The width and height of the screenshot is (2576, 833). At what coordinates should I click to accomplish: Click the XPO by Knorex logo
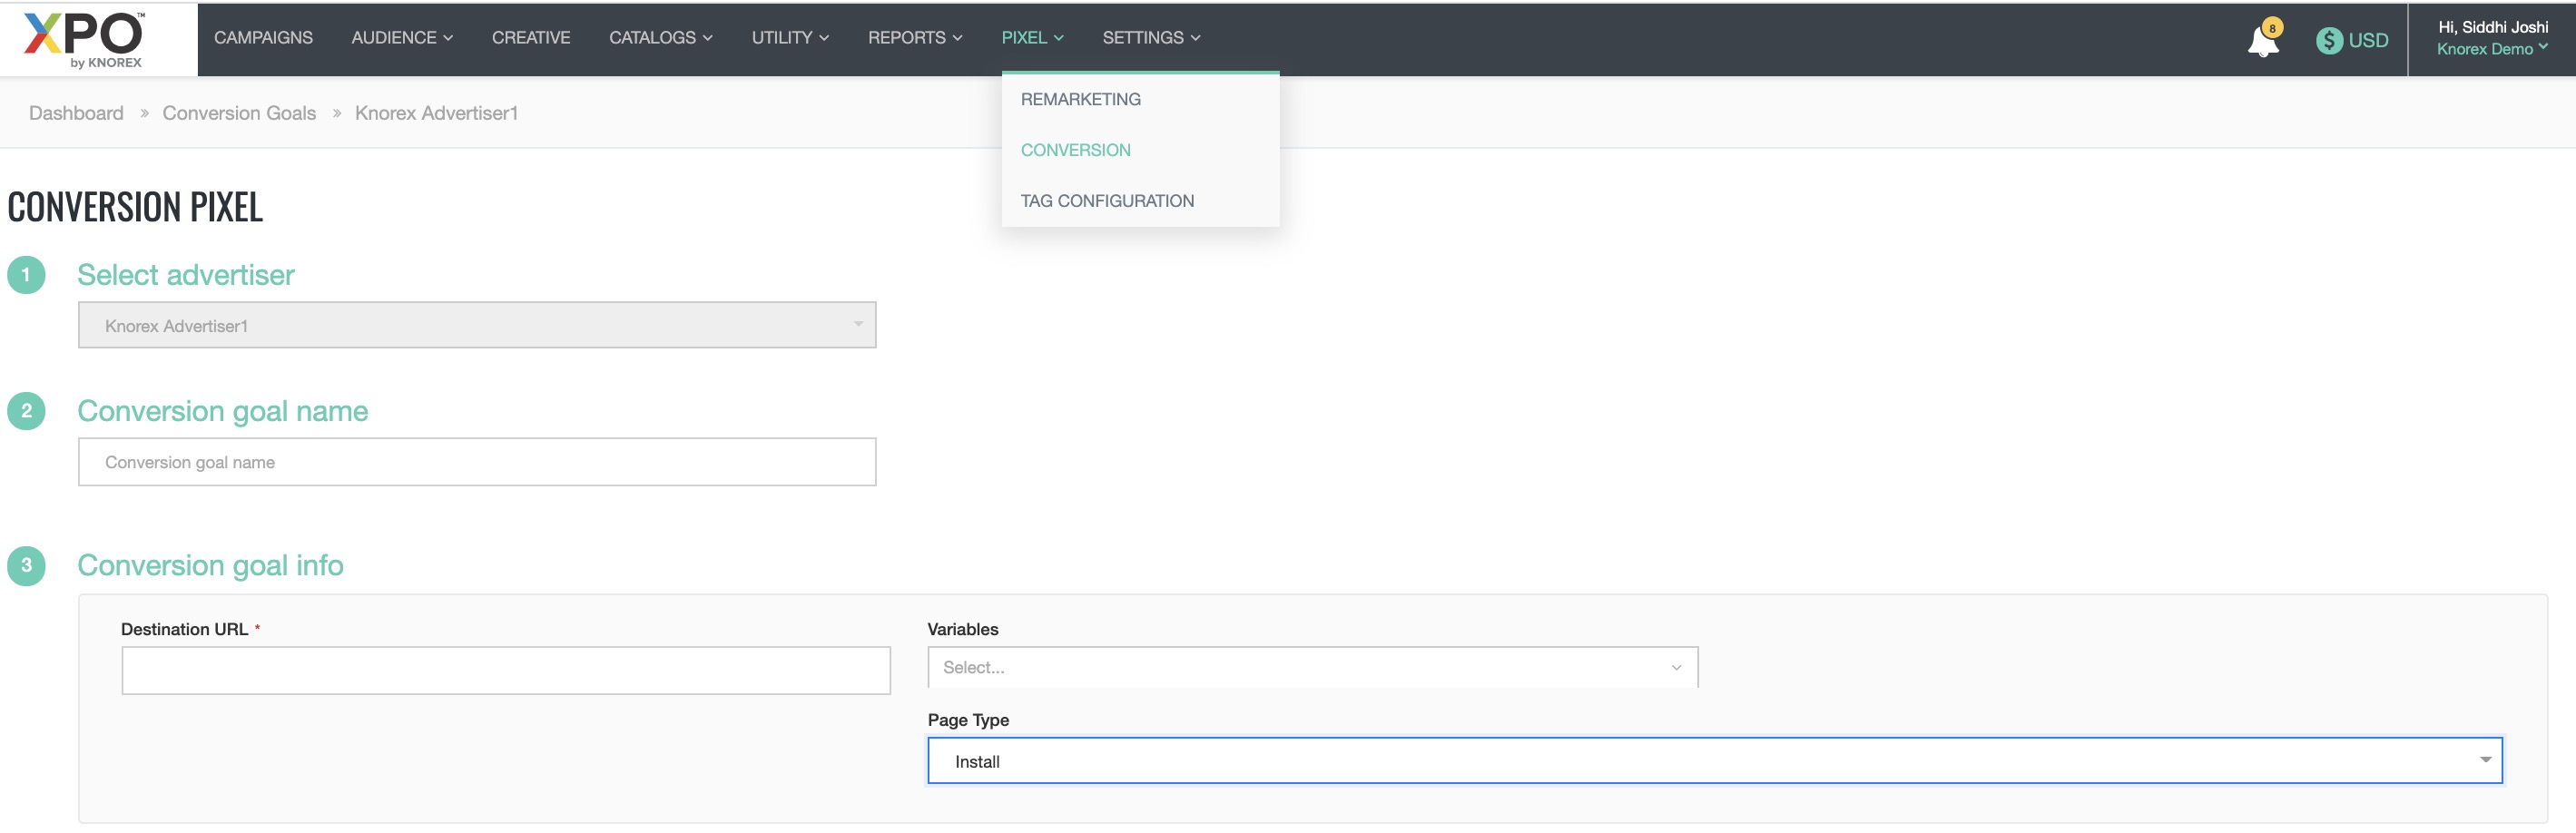86,40
